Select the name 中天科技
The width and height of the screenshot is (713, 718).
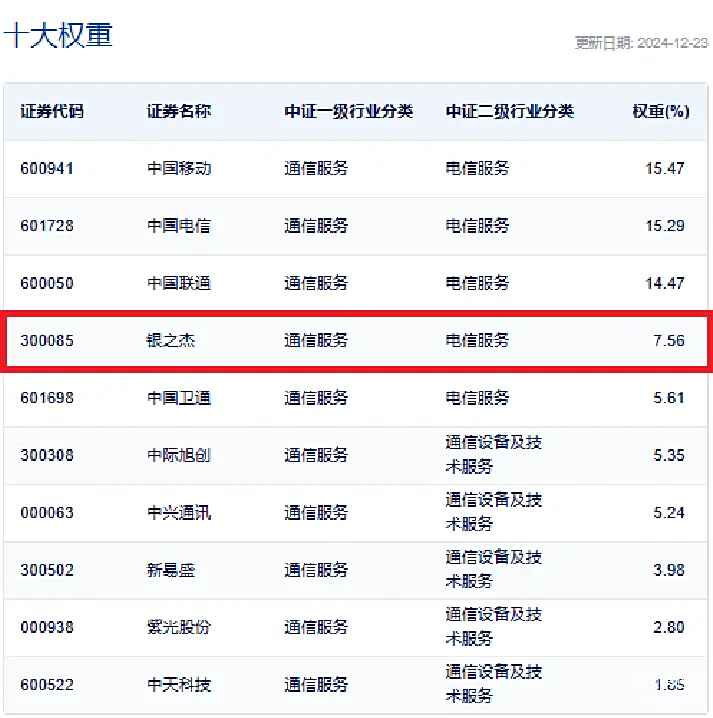[x=179, y=685]
